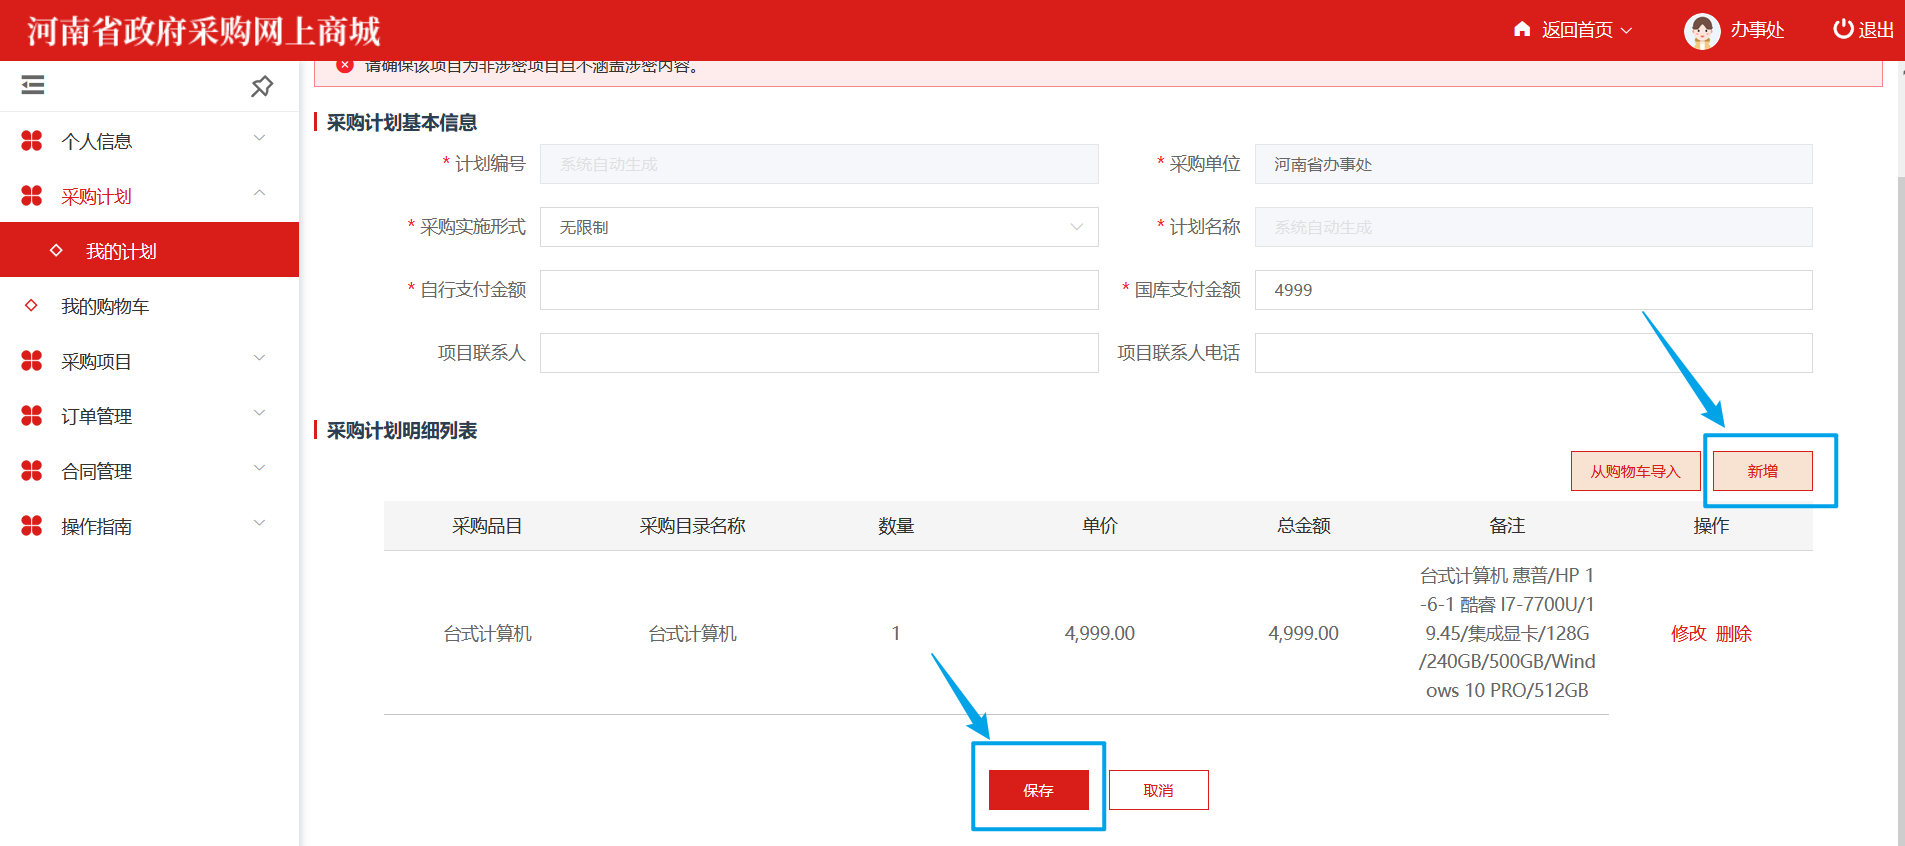Click the home icon beside 返回首页

[1522, 29]
